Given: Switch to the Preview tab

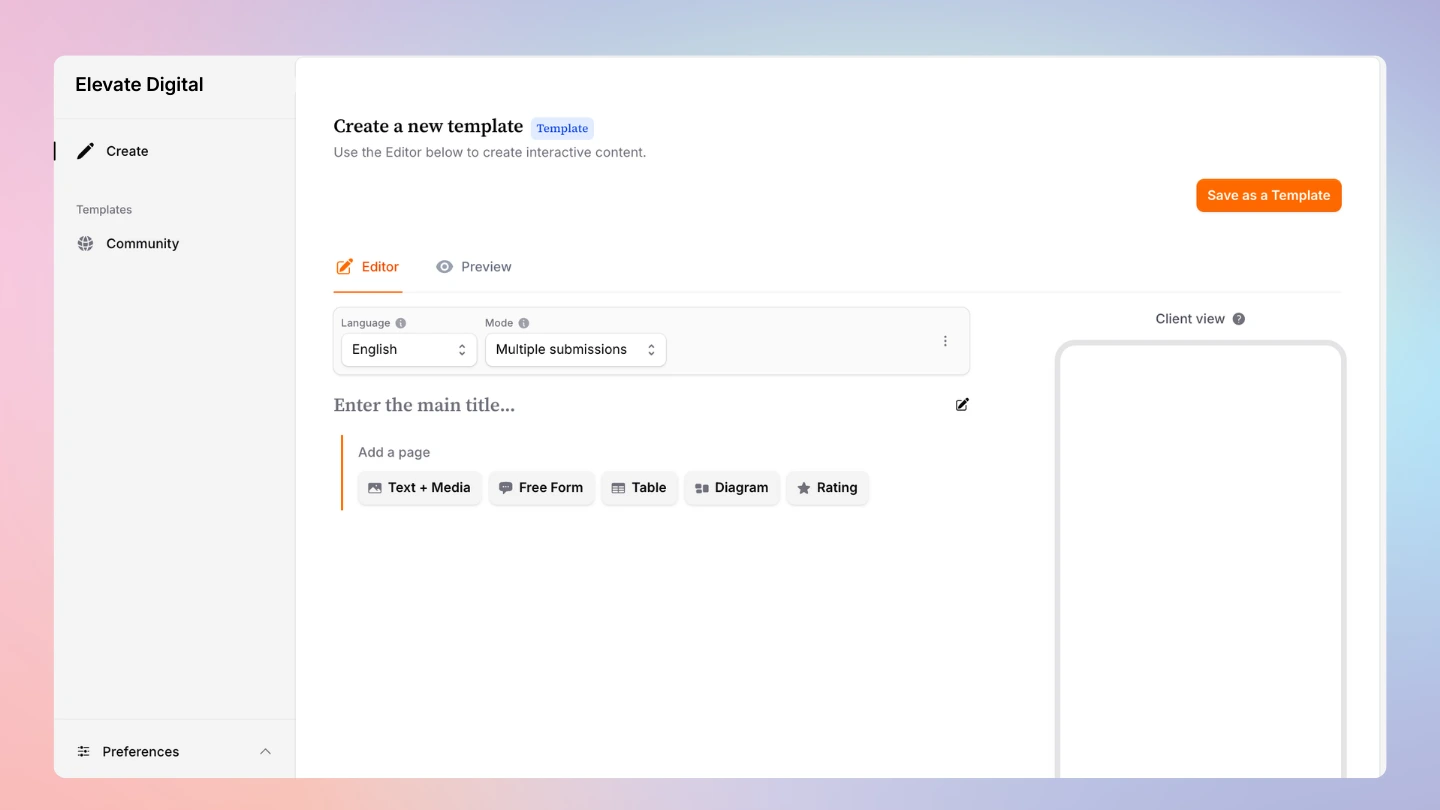Looking at the screenshot, I should coord(474,267).
